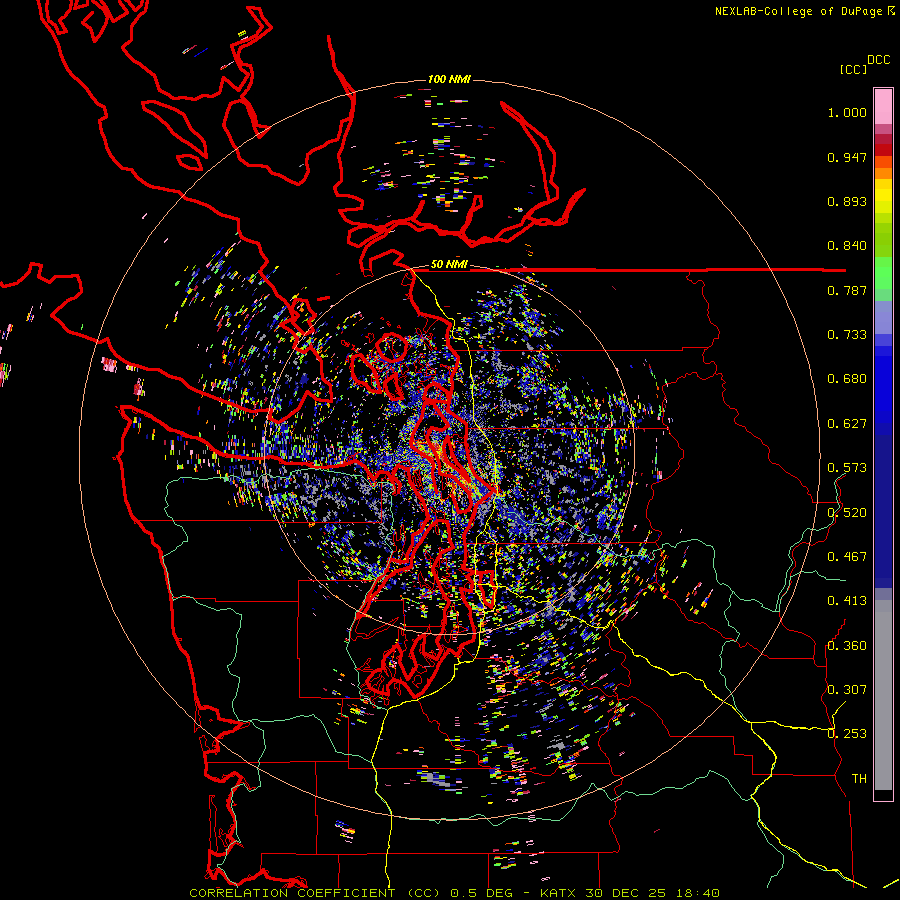
Task: Pick the pink segment of the color bar
Action: (883, 106)
